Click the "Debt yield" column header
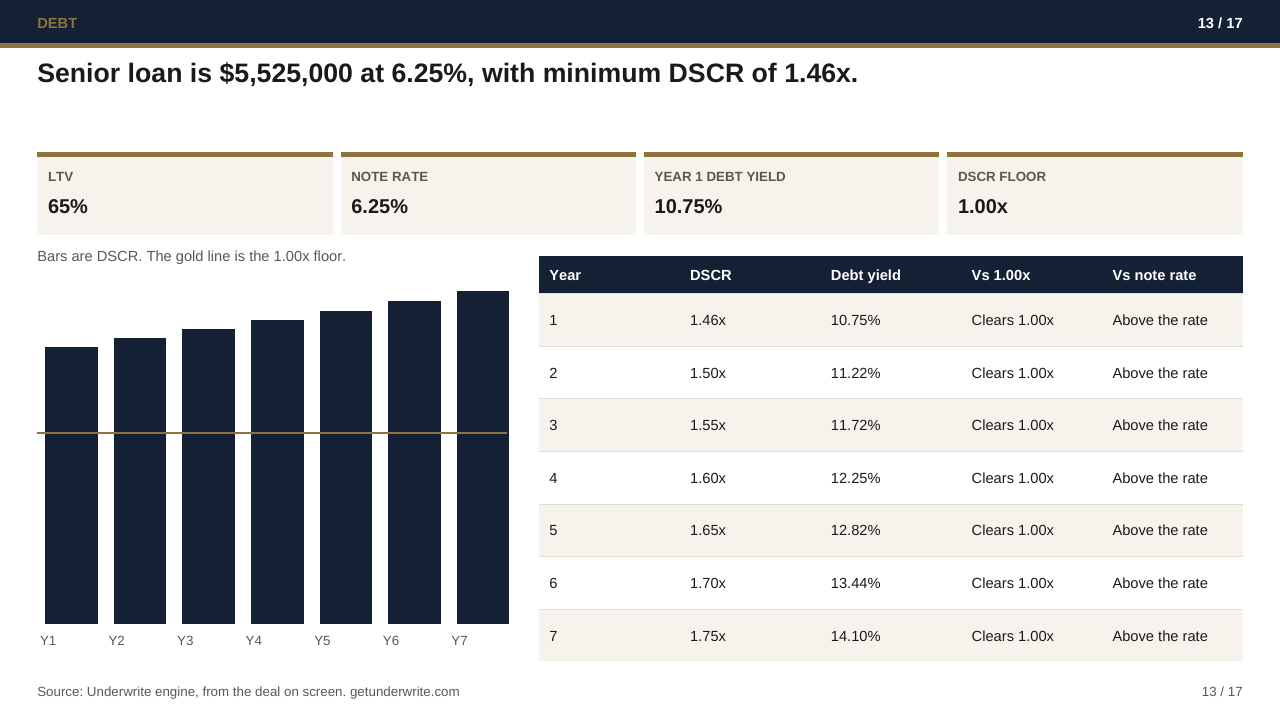The width and height of the screenshot is (1280, 720). click(x=866, y=275)
